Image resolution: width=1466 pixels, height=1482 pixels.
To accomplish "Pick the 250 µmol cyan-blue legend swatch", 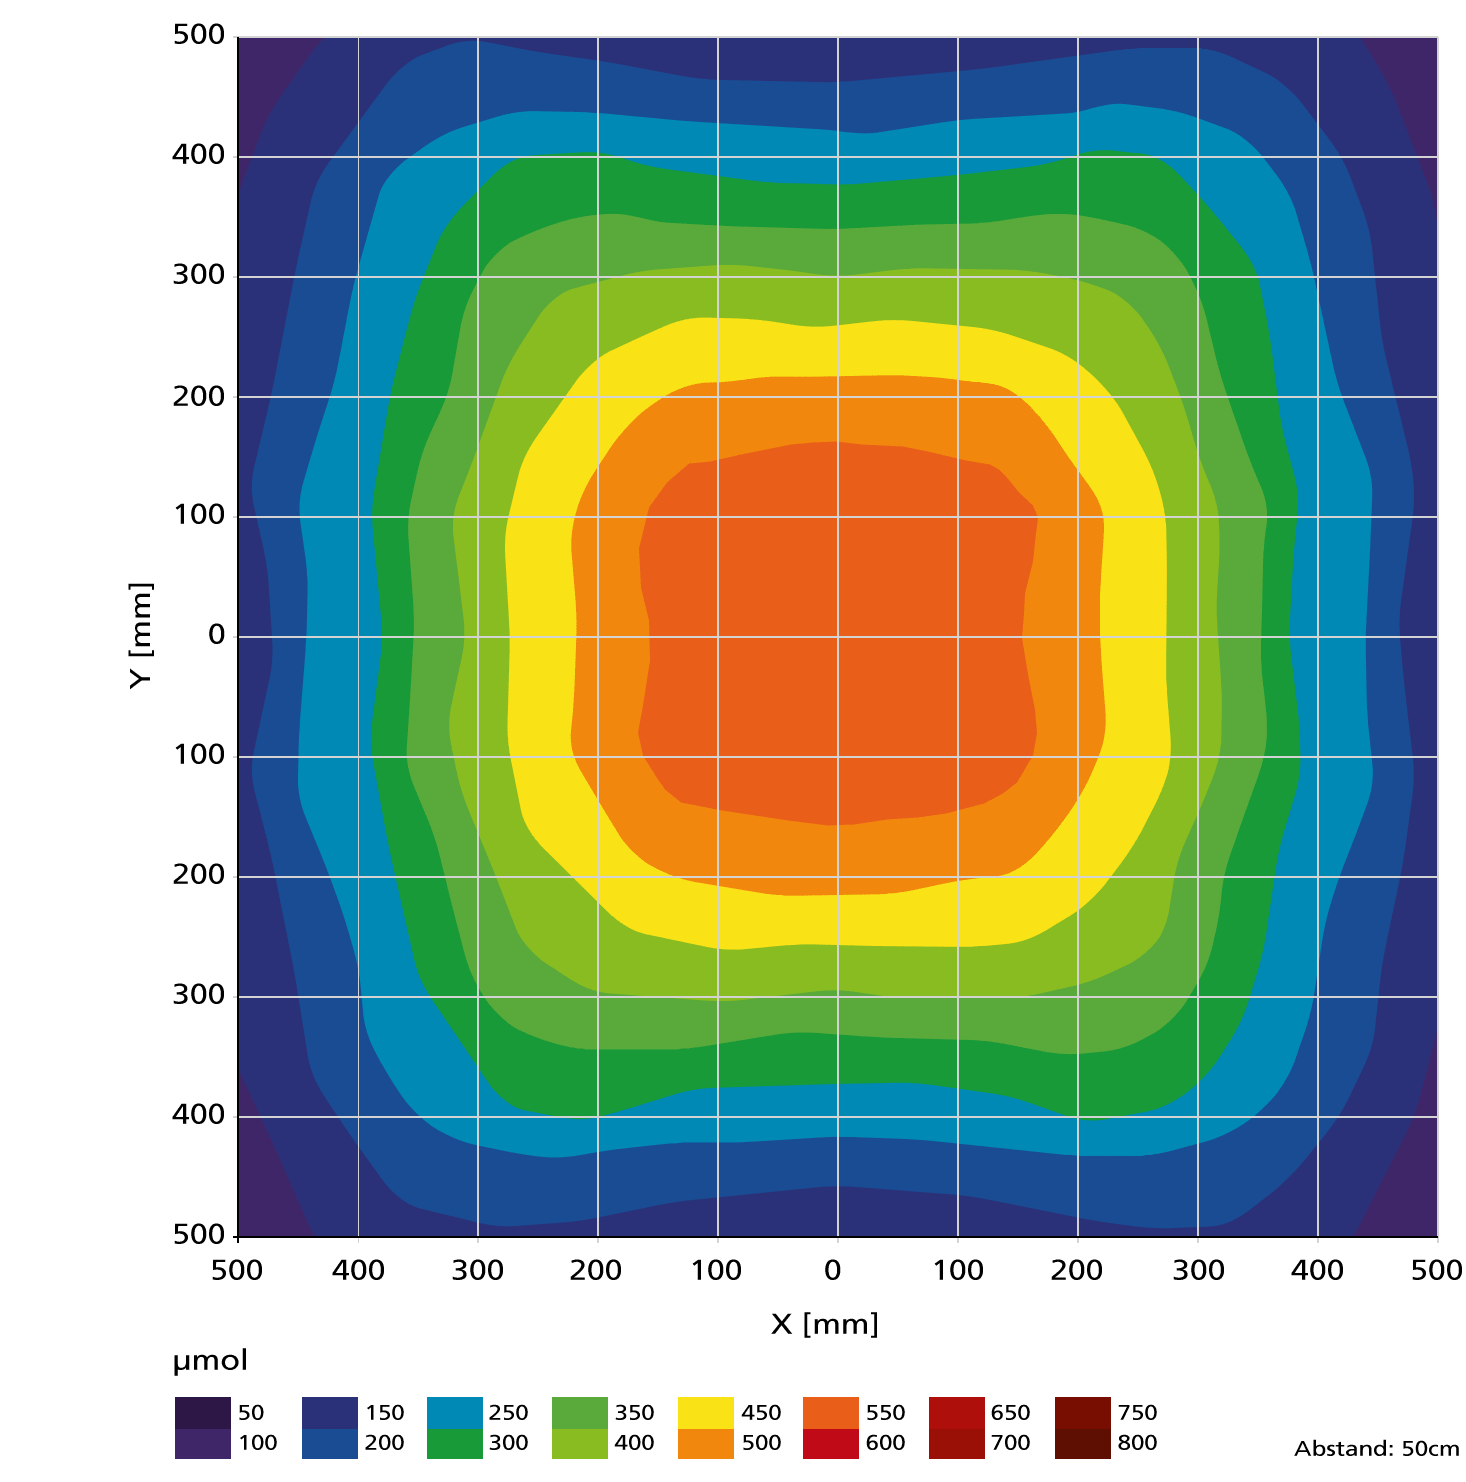I will click(455, 1413).
